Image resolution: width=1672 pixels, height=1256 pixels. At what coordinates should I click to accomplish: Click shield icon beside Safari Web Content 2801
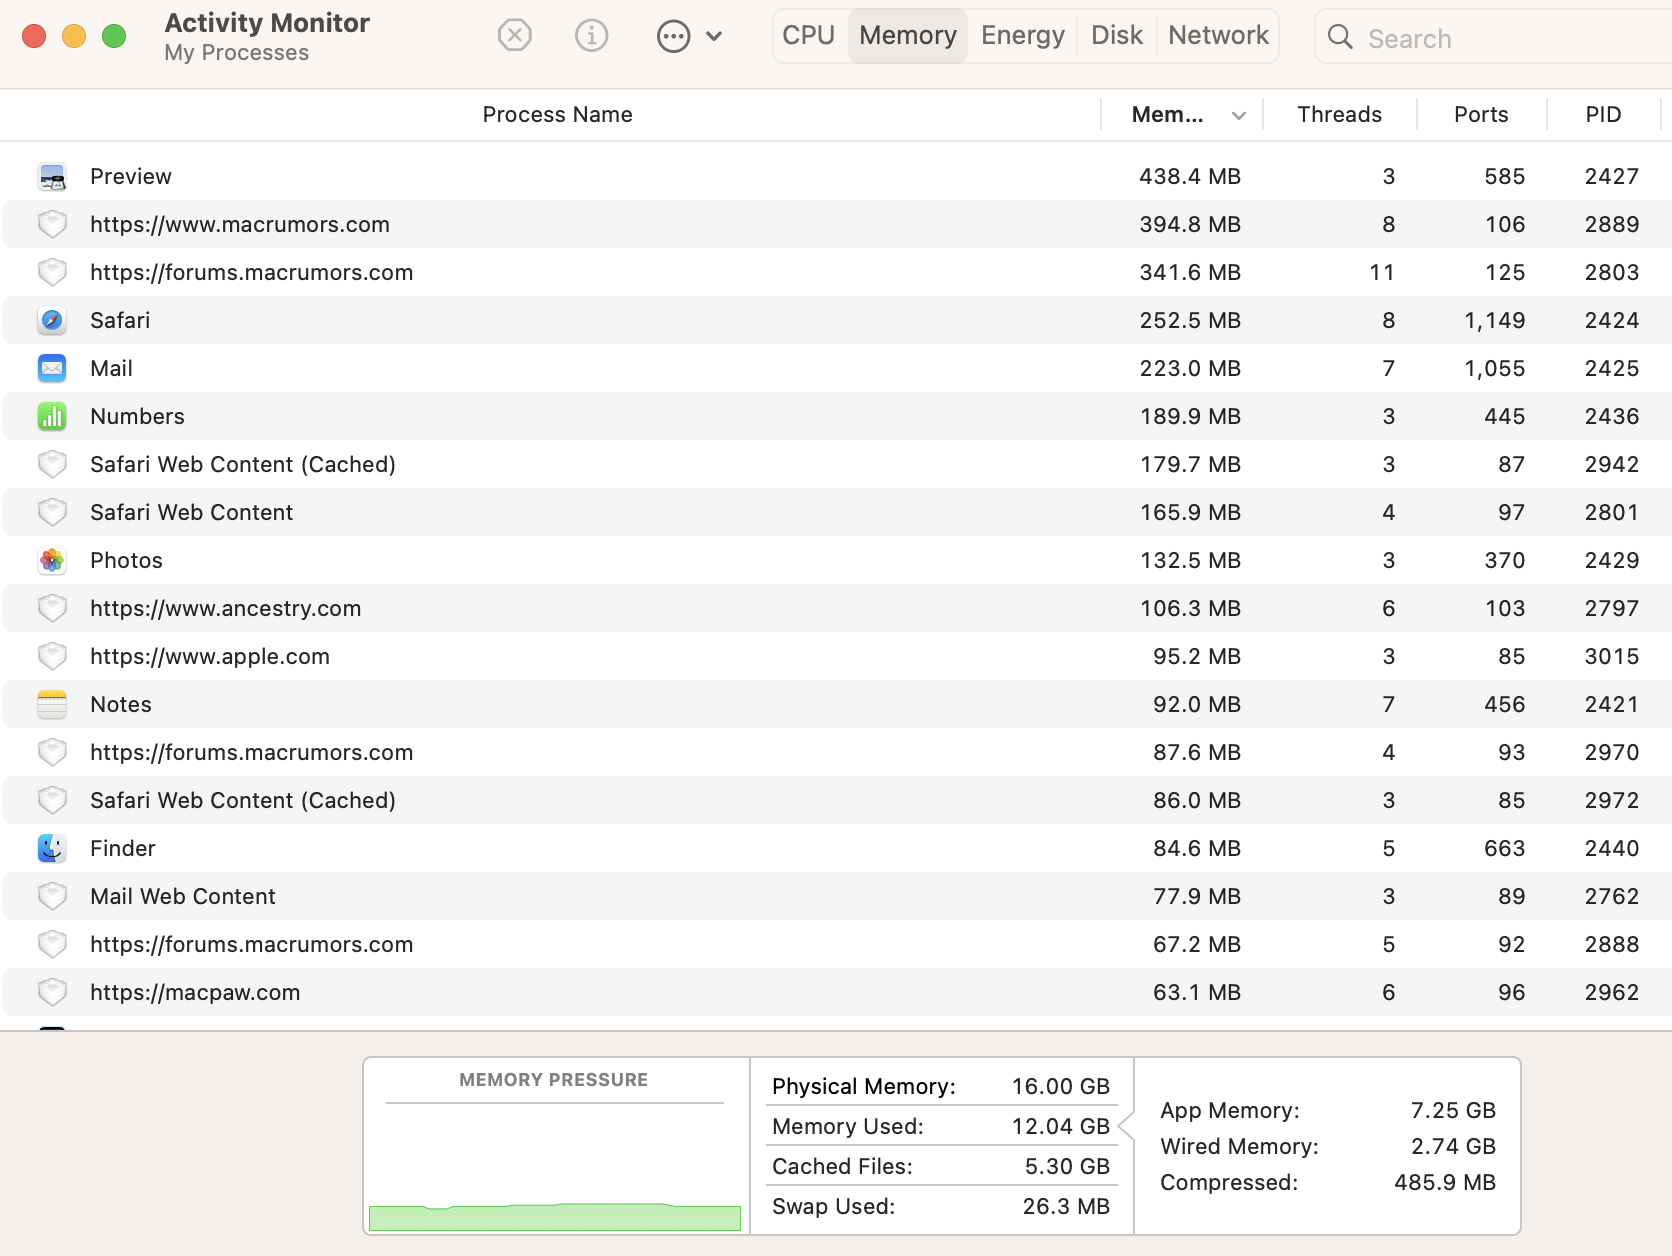(x=52, y=512)
